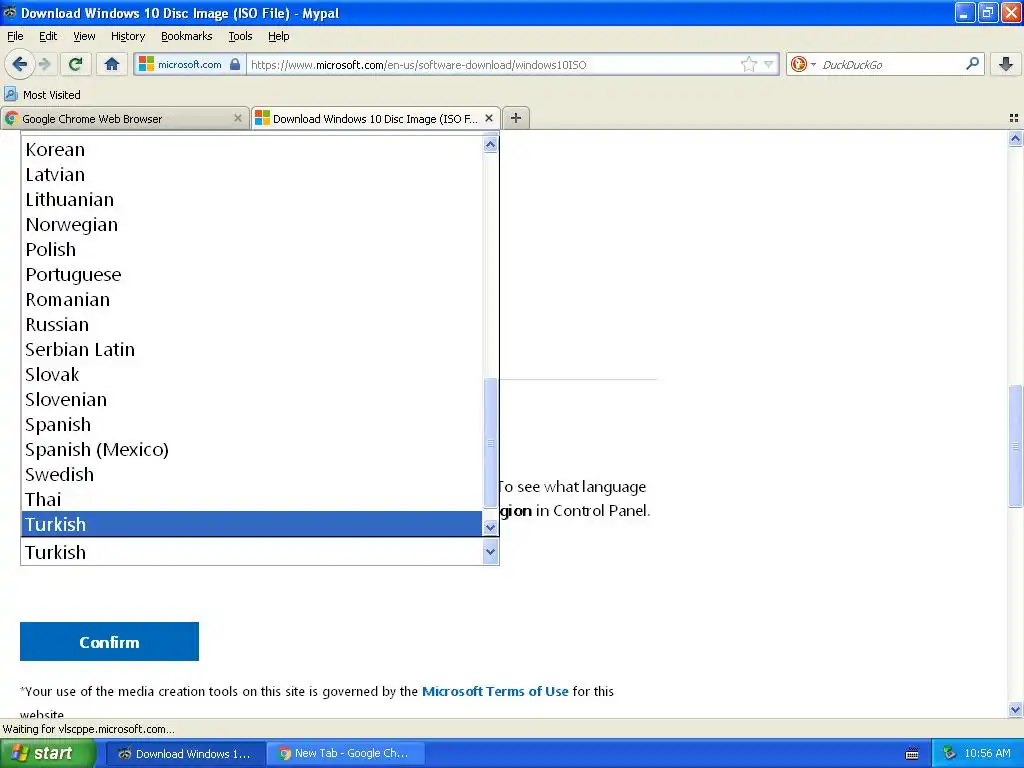This screenshot has height=768, width=1024.
Task: Open a new tab with the plus button
Action: coord(516,118)
